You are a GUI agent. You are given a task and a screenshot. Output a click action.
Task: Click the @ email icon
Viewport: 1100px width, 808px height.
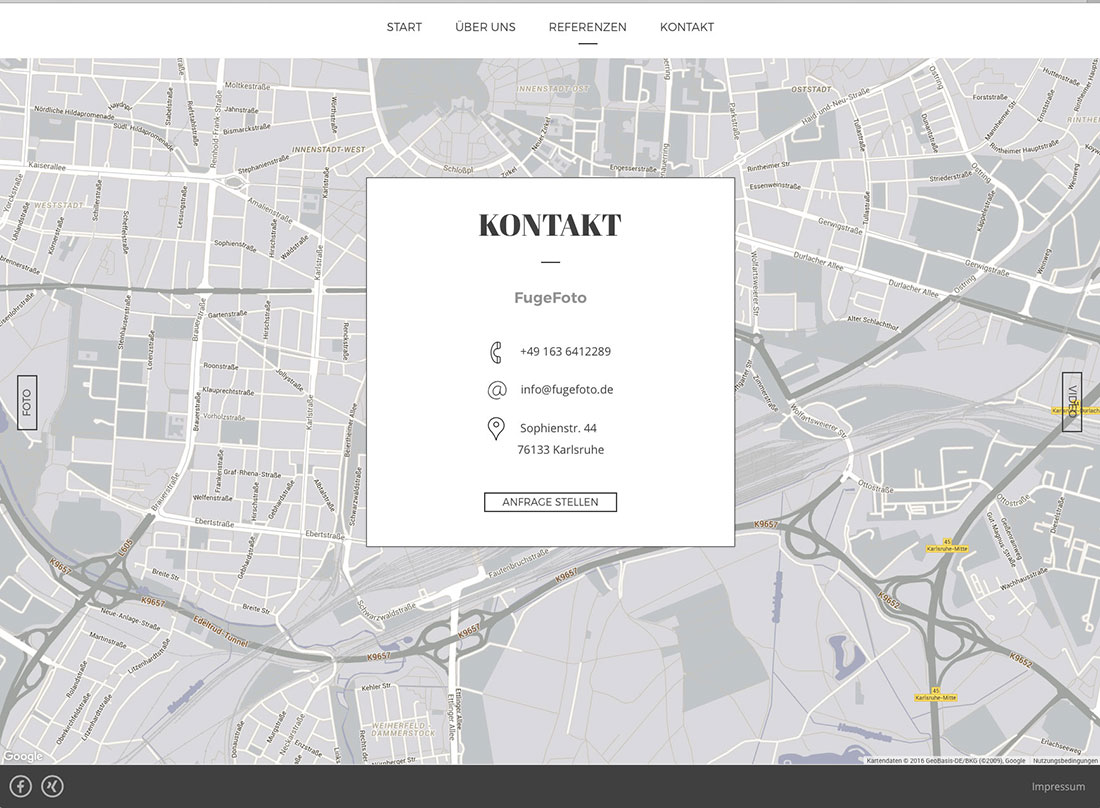(x=496, y=390)
